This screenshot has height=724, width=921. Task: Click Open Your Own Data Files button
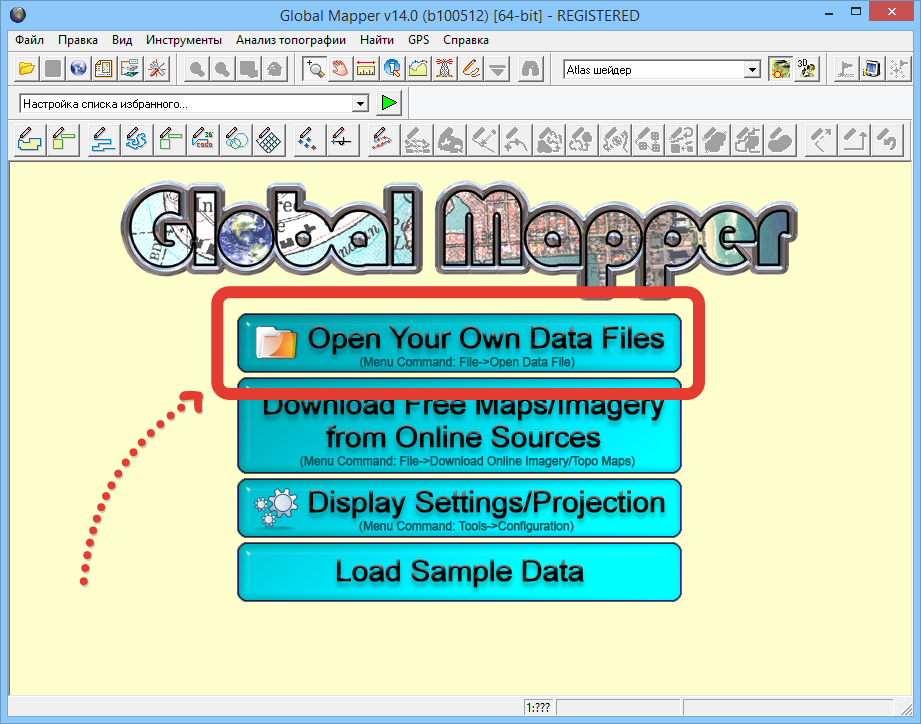coord(459,343)
